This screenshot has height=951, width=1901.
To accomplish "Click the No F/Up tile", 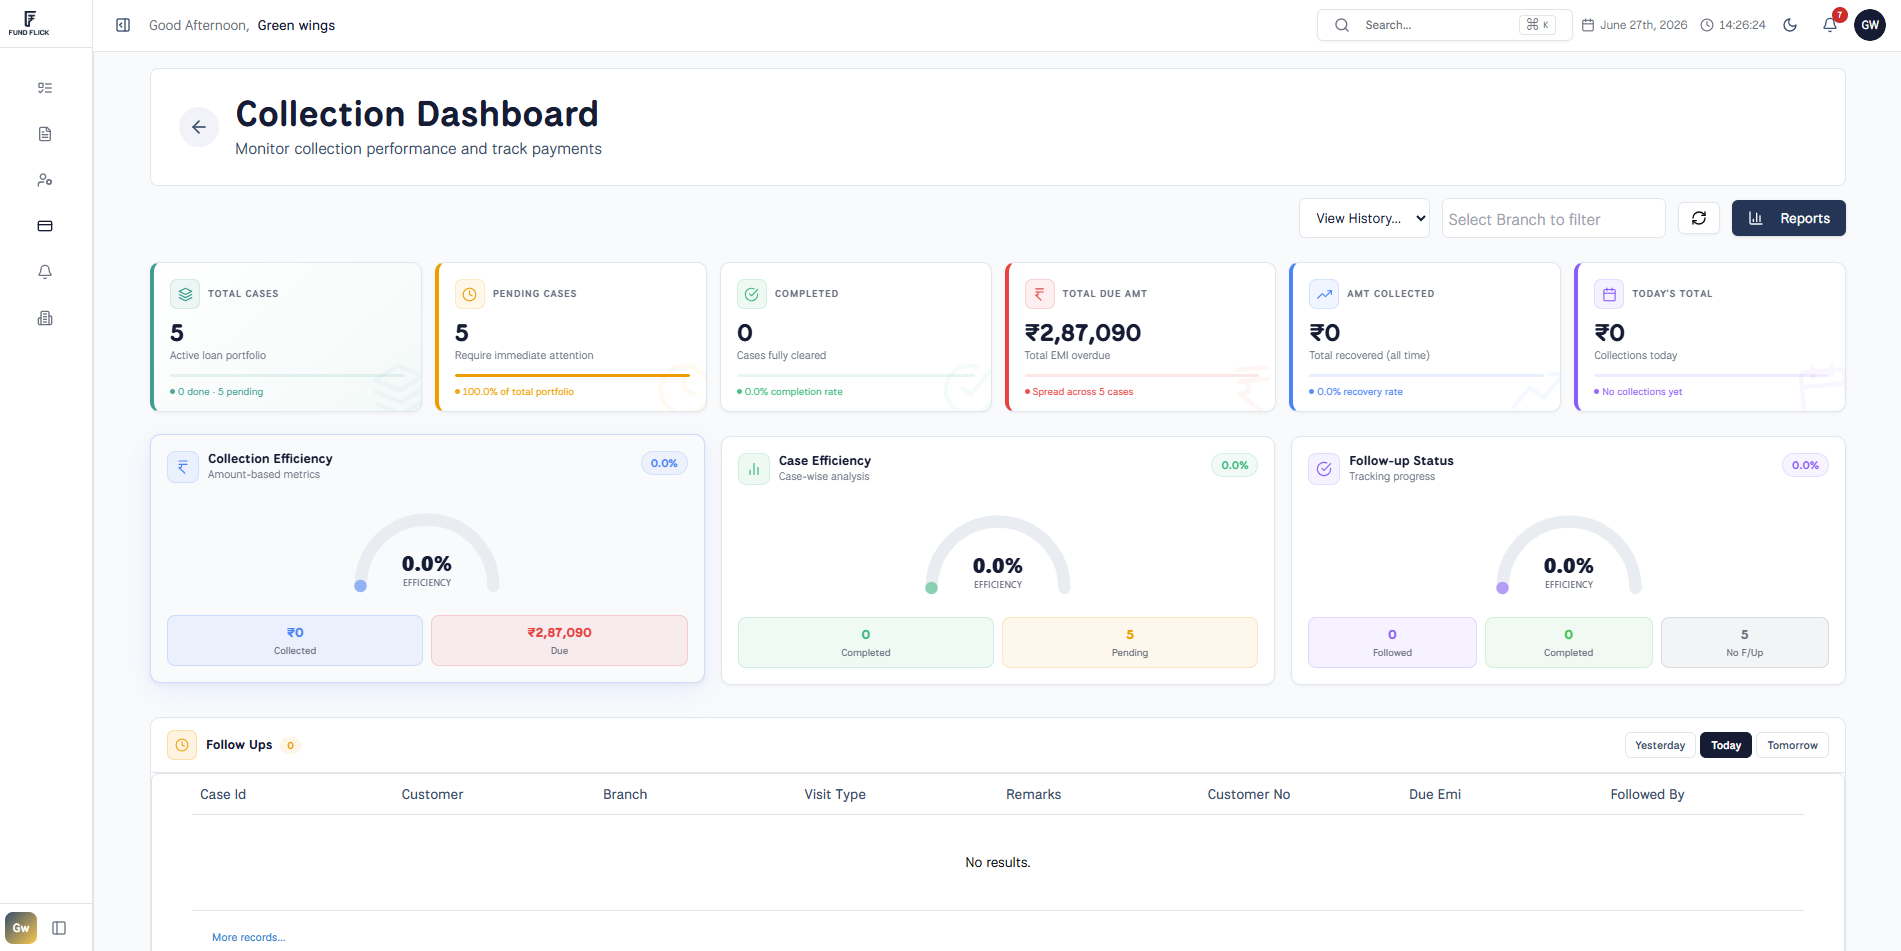I will click(x=1745, y=642).
